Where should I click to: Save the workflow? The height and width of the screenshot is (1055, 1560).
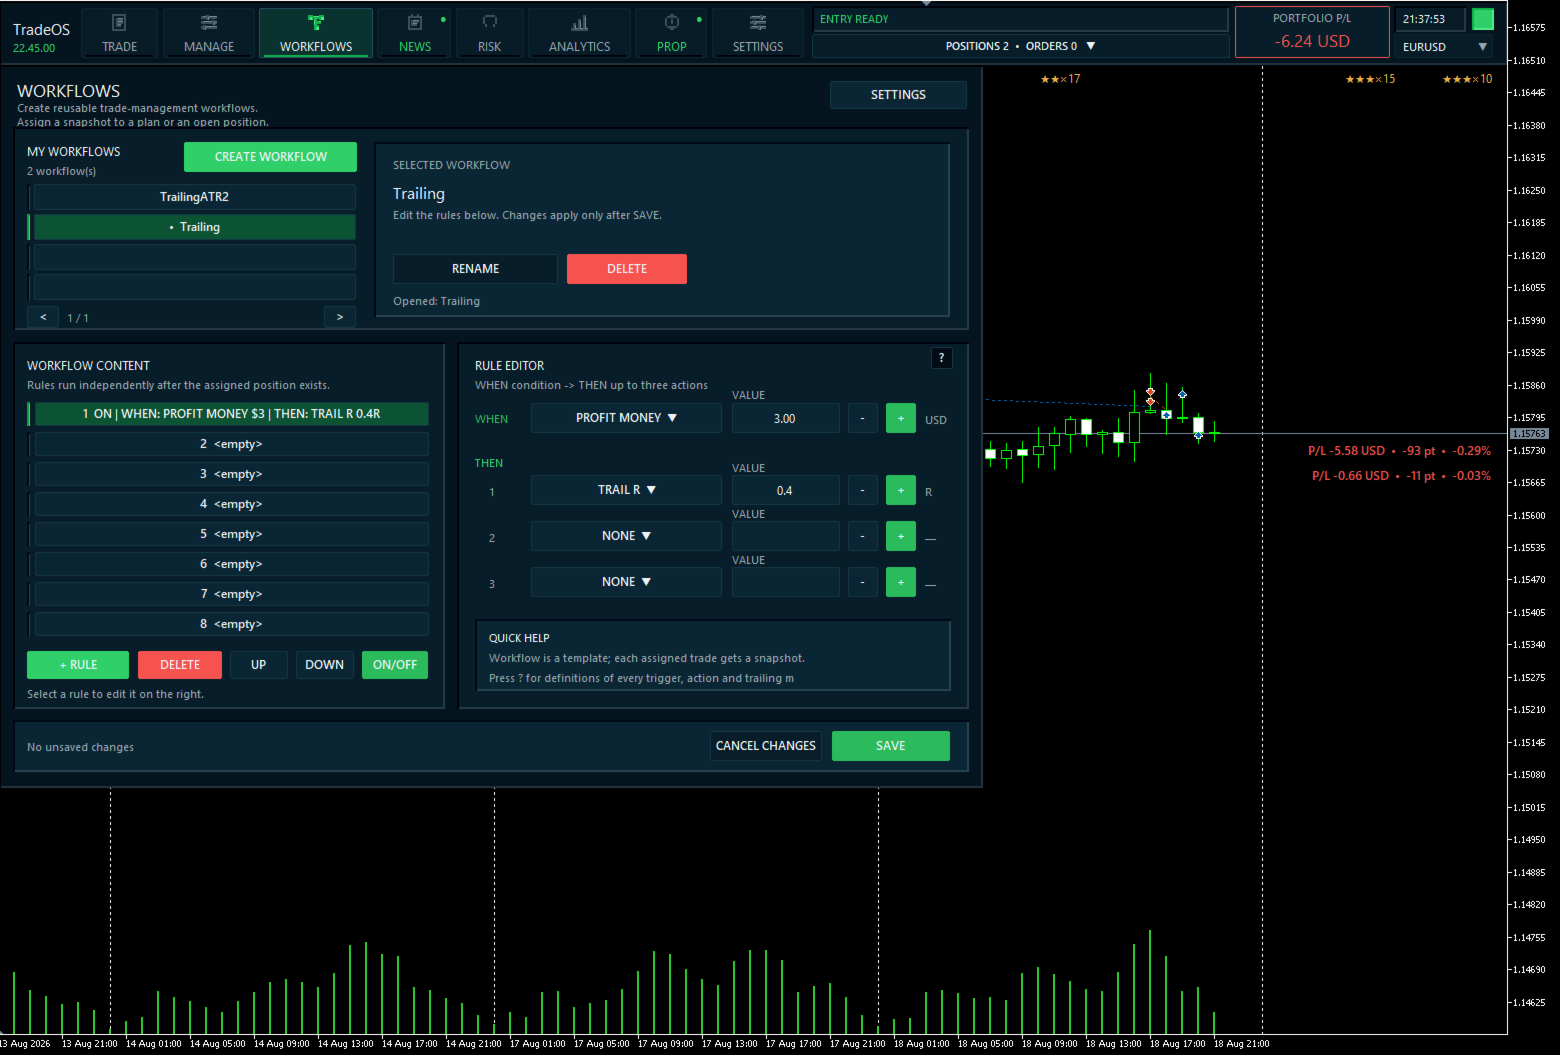point(891,746)
